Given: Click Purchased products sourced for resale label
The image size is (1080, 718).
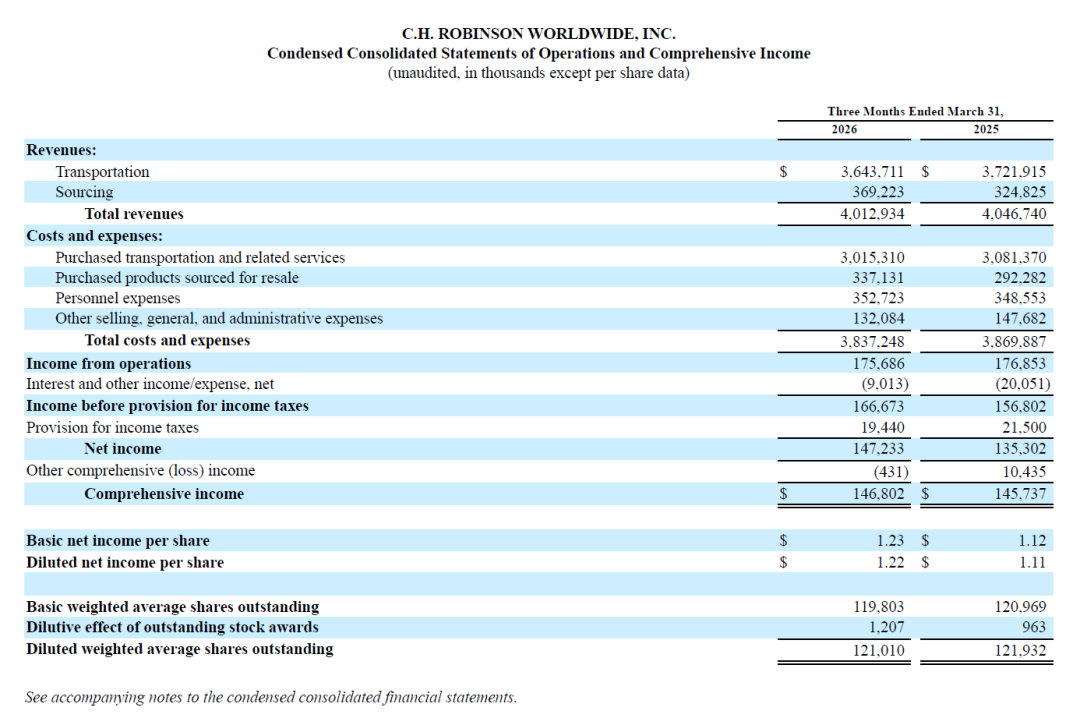Looking at the screenshot, I should tap(177, 278).
